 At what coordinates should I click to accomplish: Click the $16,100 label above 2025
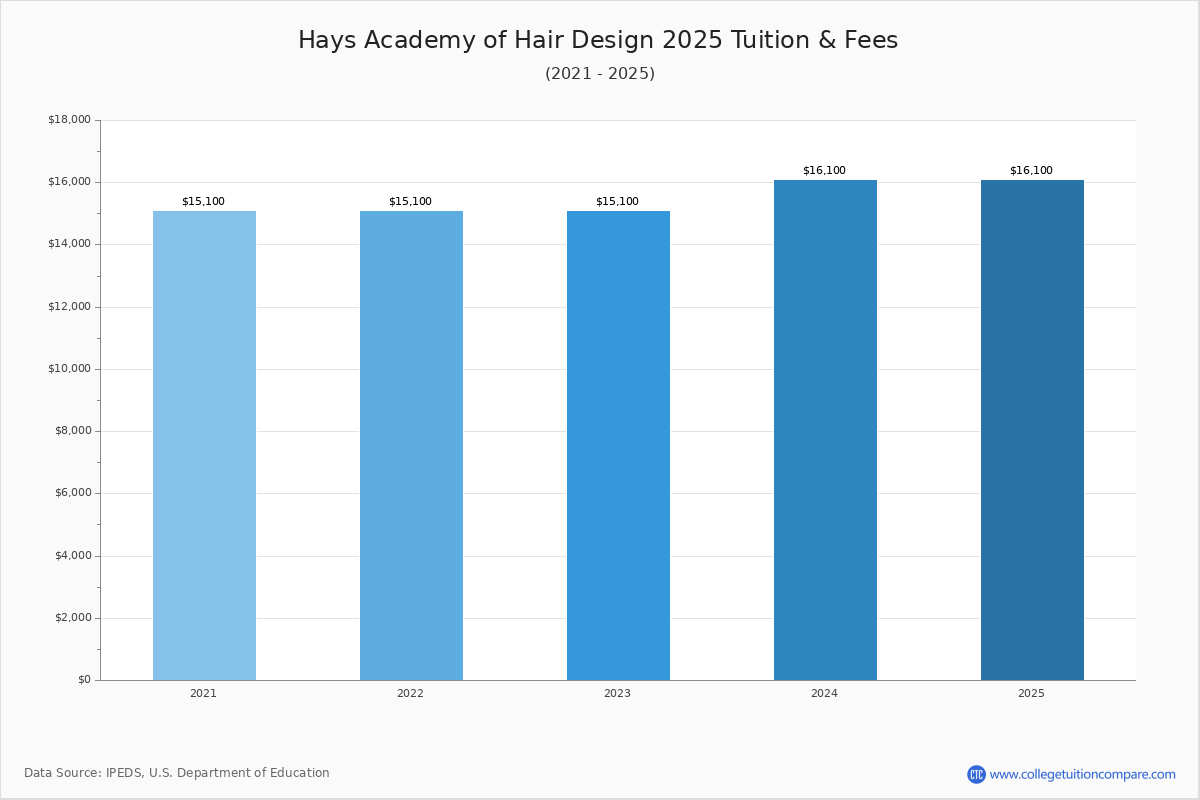click(1031, 170)
